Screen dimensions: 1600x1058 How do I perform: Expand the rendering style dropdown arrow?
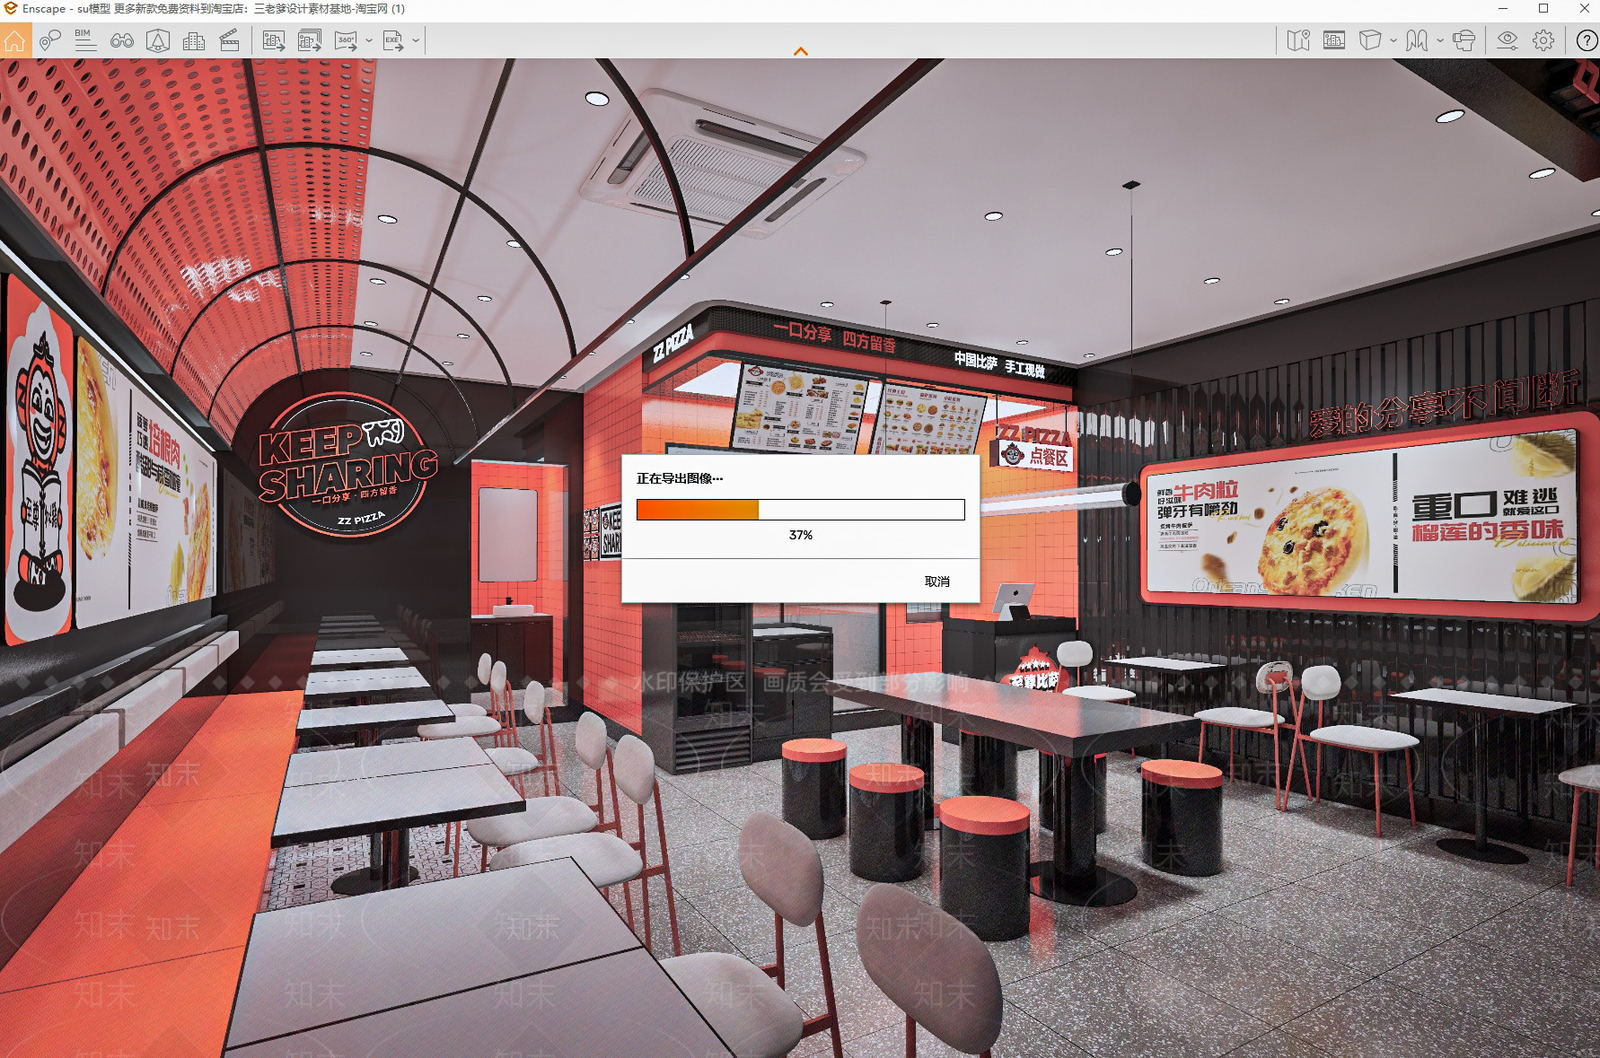[x=1393, y=41]
